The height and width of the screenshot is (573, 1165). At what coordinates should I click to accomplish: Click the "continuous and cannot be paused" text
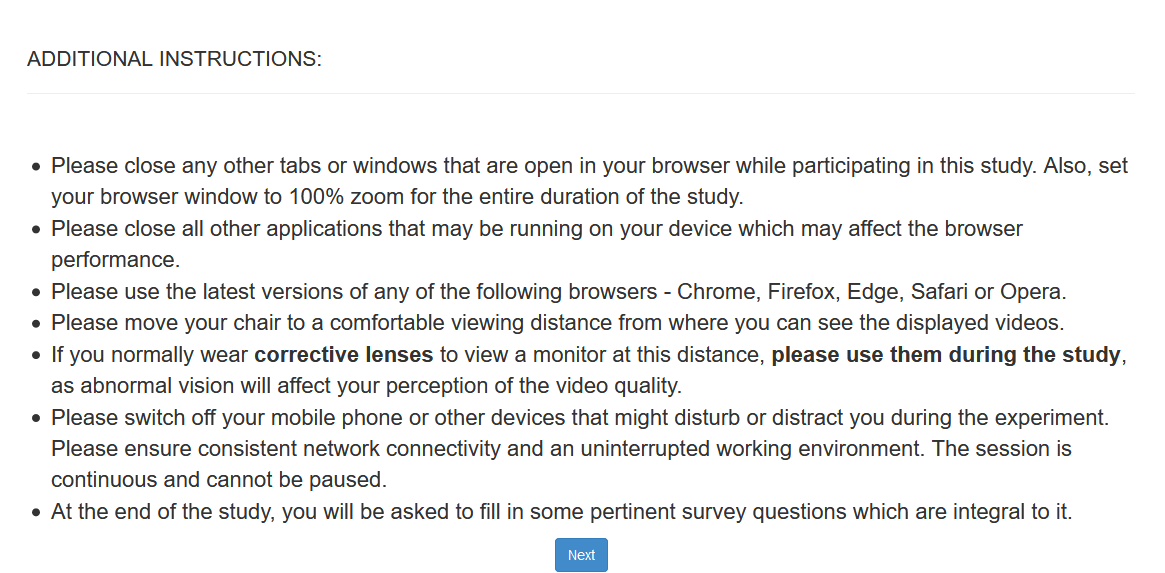pyautogui.click(x=218, y=480)
